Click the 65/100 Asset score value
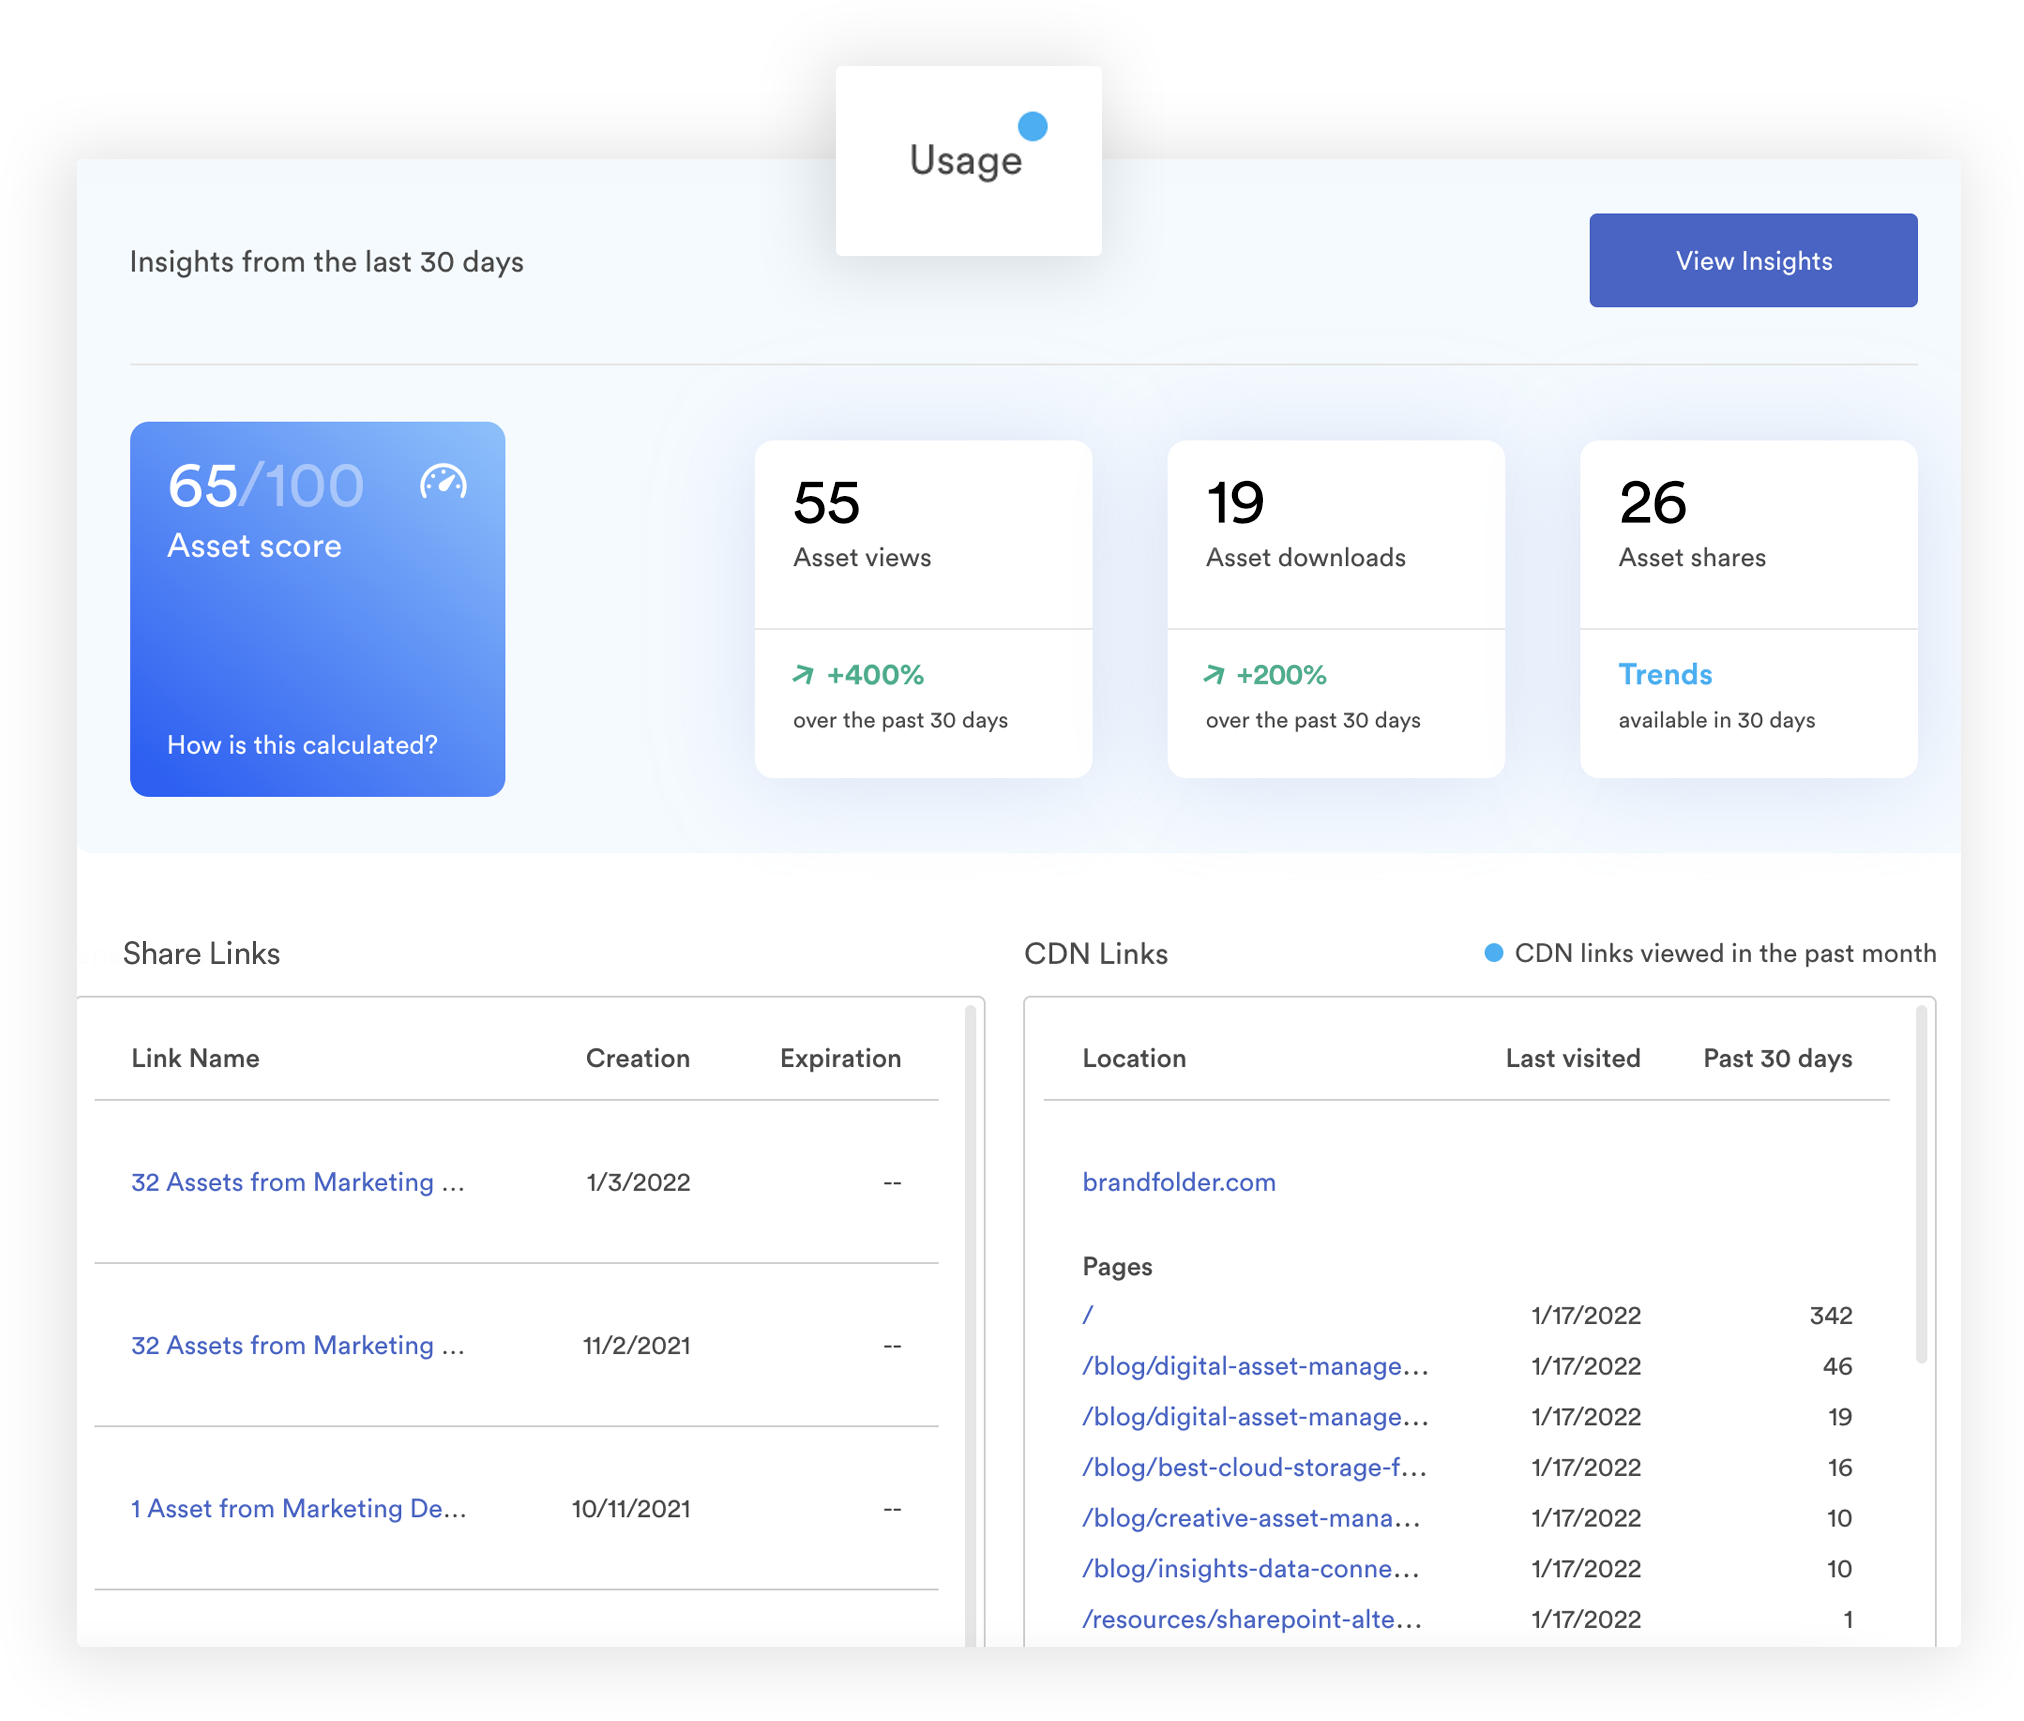 pyautogui.click(x=265, y=486)
